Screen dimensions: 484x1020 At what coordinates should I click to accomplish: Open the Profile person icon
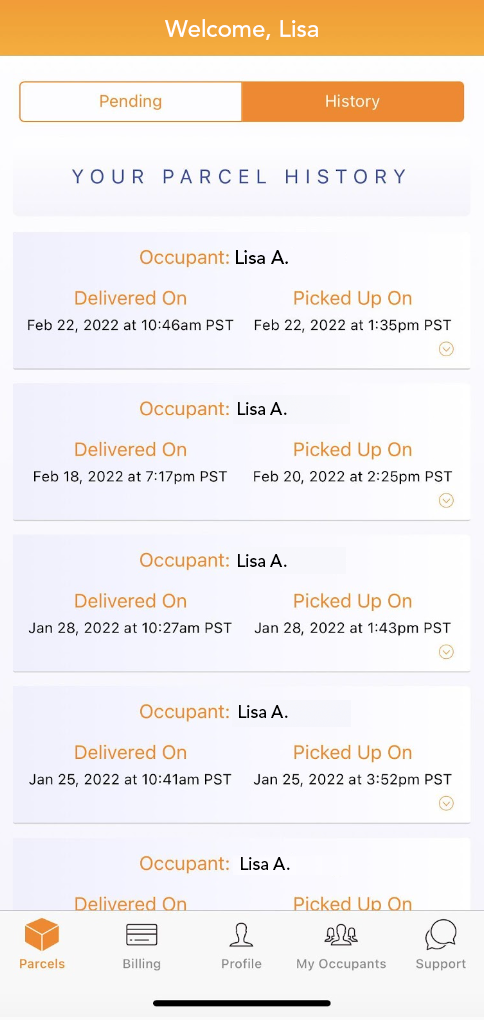[241, 935]
